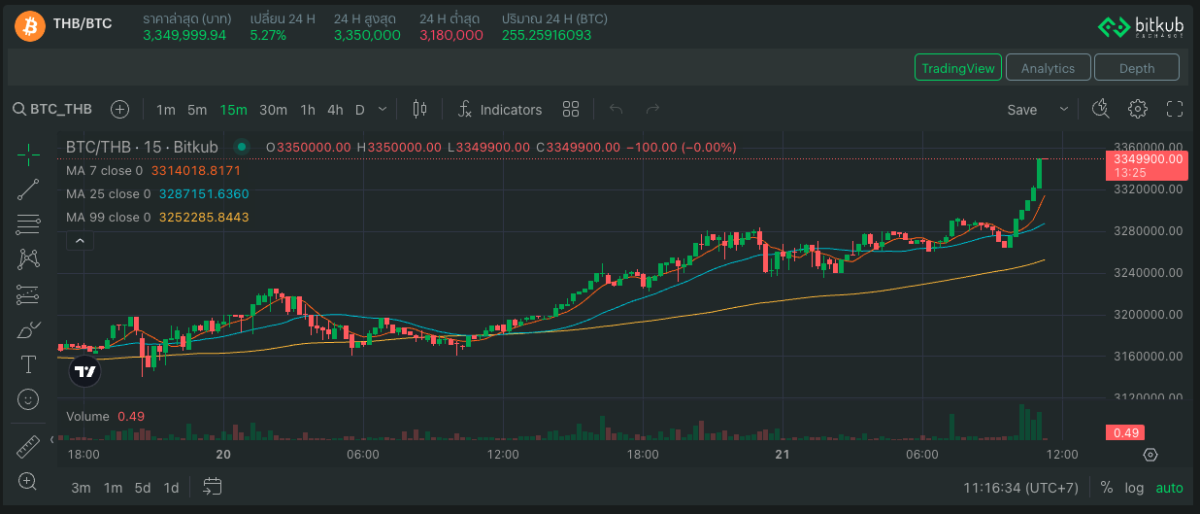1200x514 pixels.
Task: Enter fullscreen mode
Action: coord(1175,109)
